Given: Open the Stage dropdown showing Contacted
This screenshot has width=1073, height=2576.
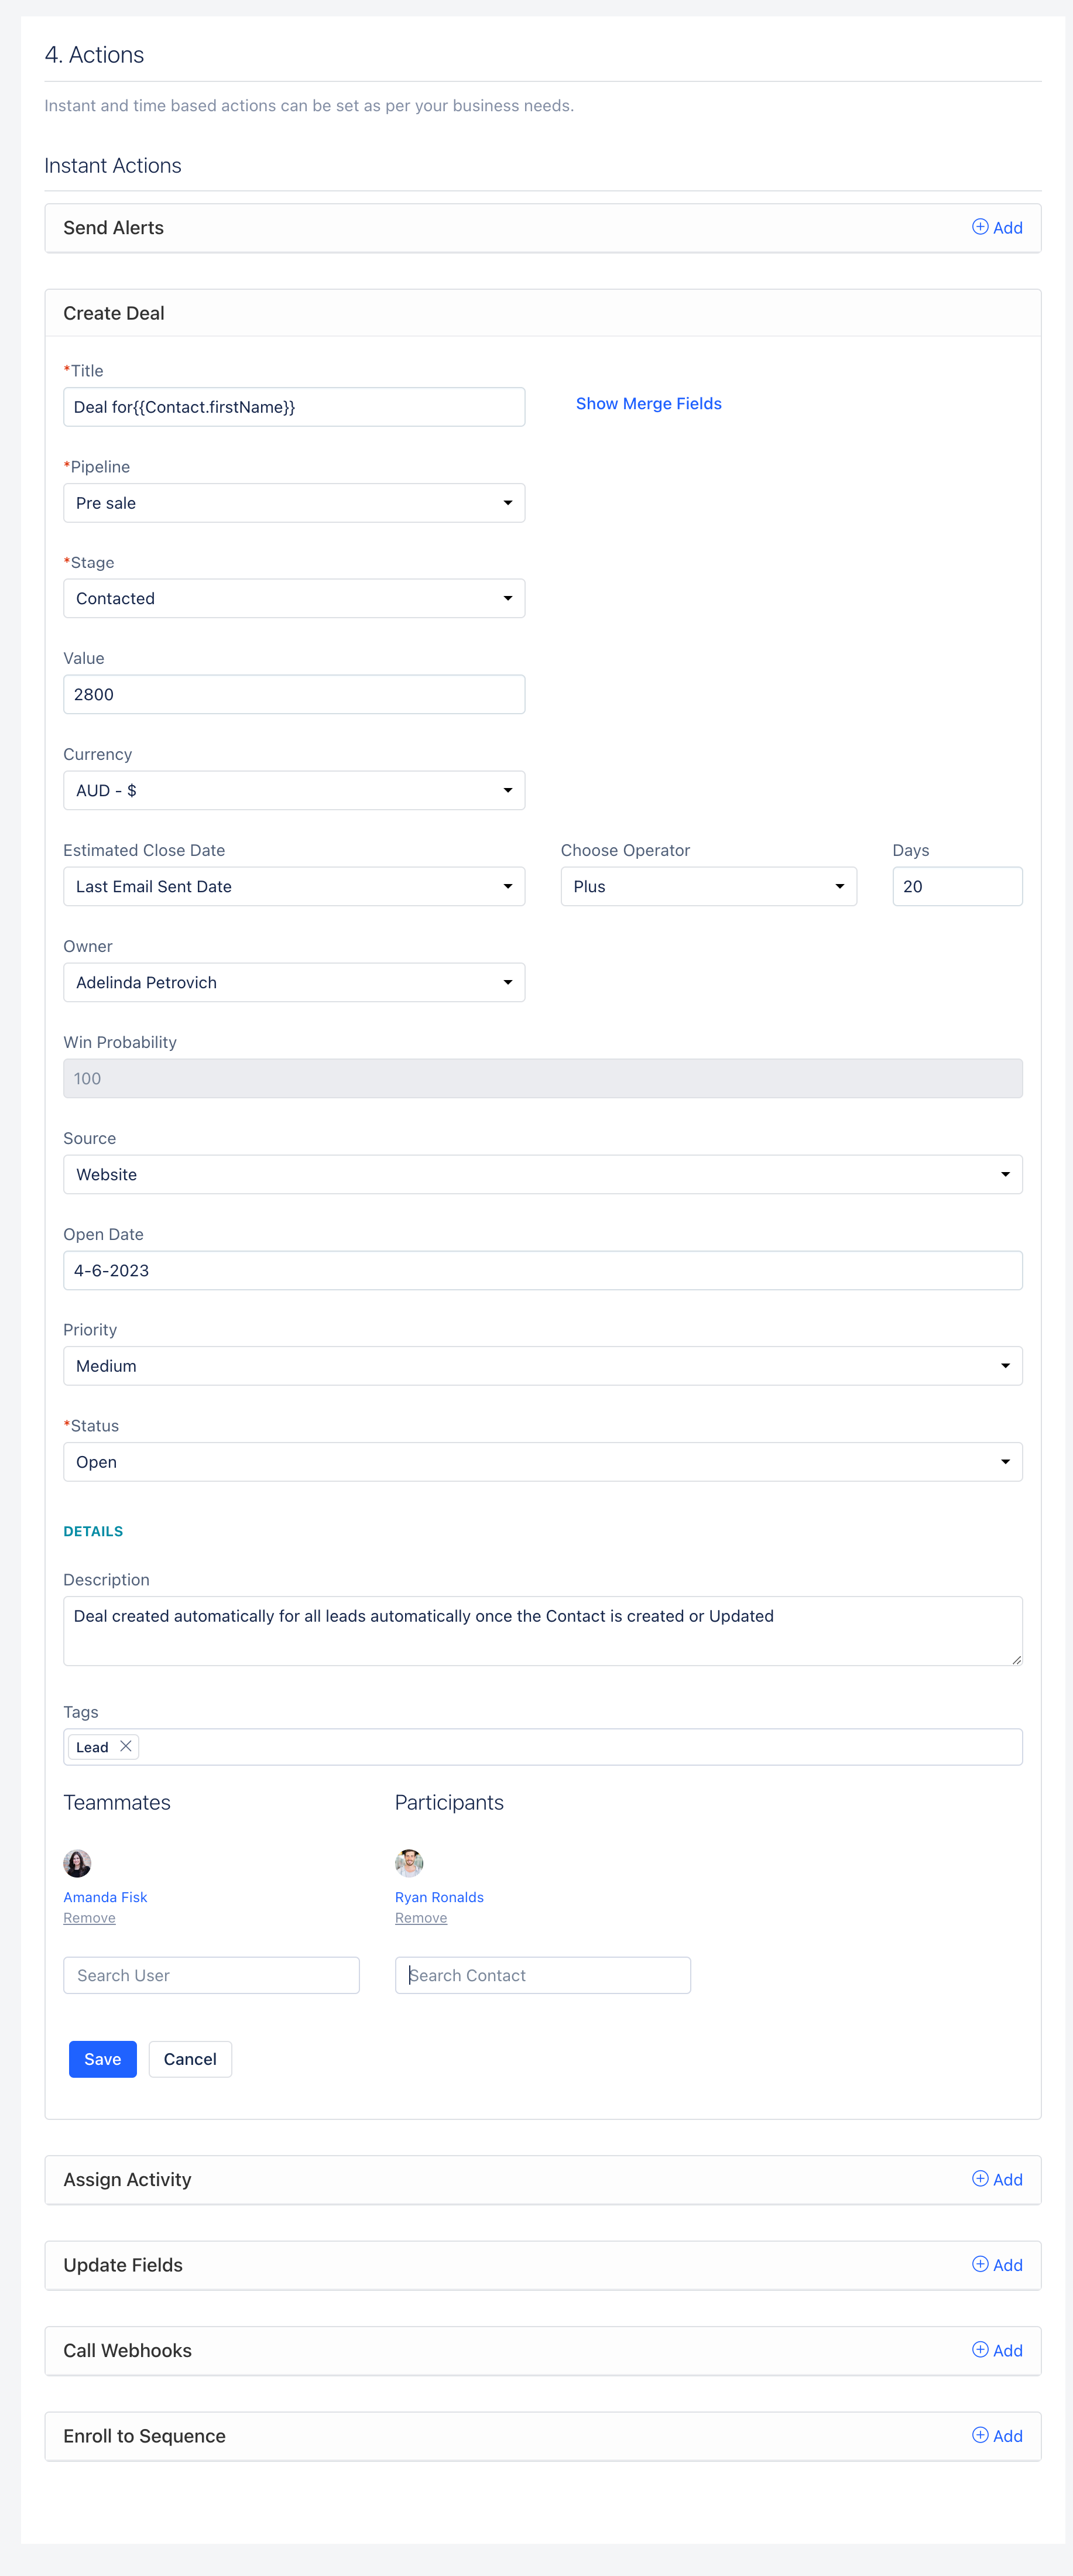Looking at the screenshot, I should coord(294,598).
